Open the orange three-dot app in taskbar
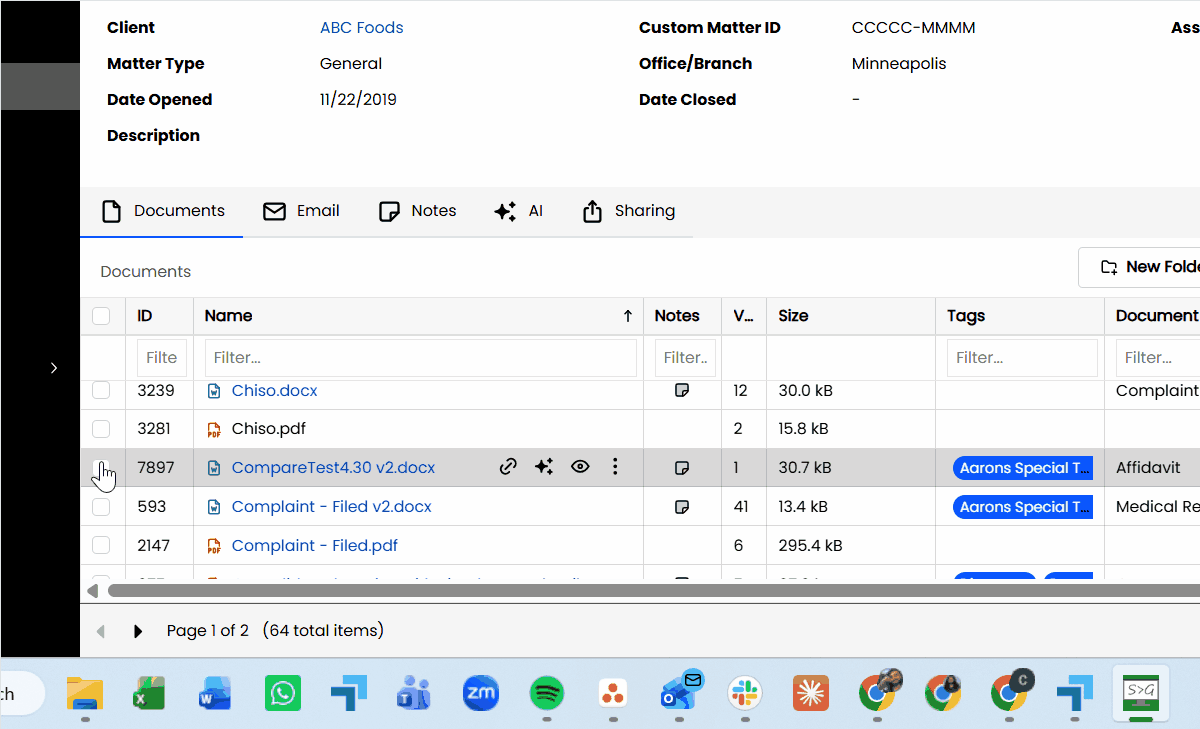Screen dimensions: 1200x729 [612, 692]
